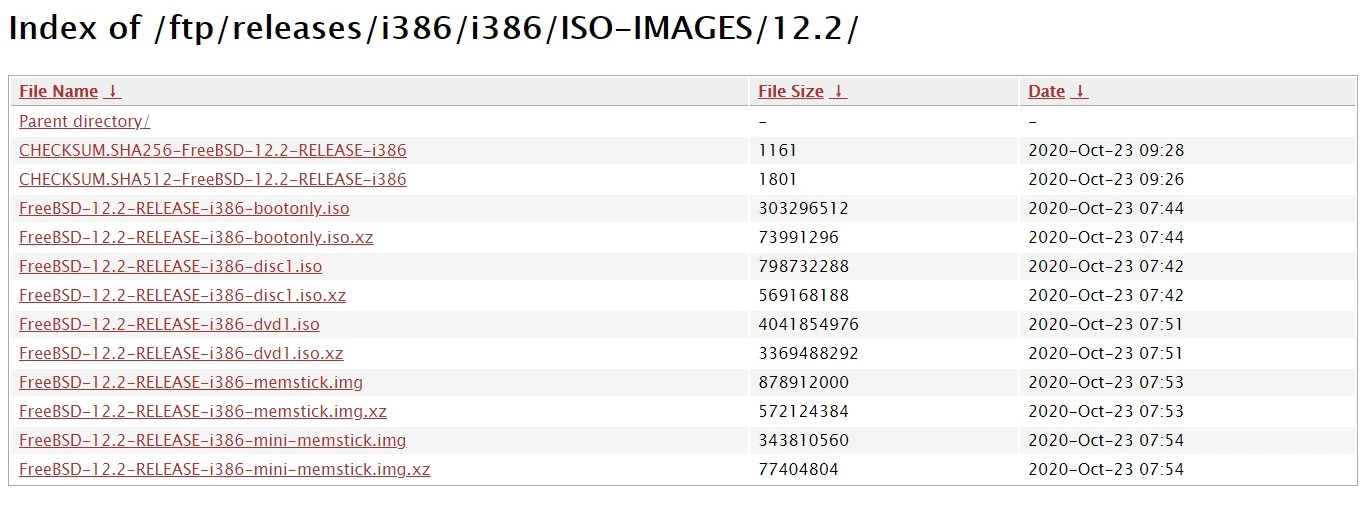Select file size value 1161

(778, 150)
